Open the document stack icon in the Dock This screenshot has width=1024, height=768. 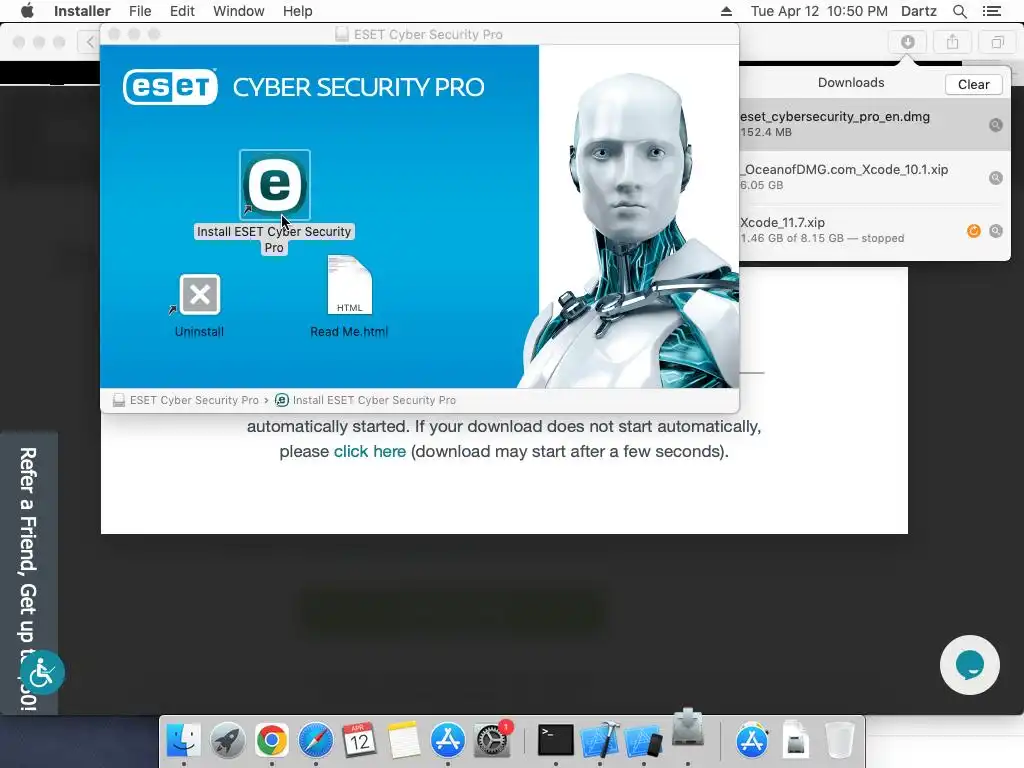coord(795,740)
